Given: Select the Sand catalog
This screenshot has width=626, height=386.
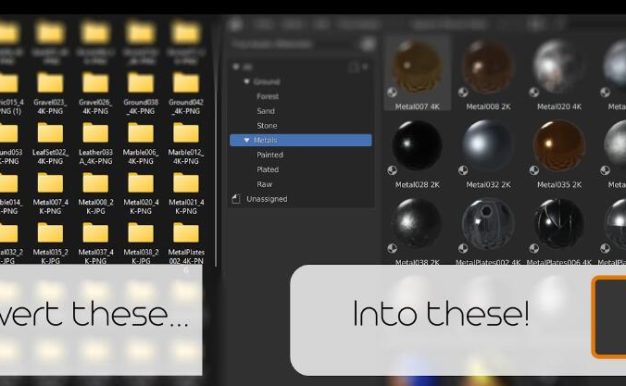Looking at the screenshot, I should 265,111.
